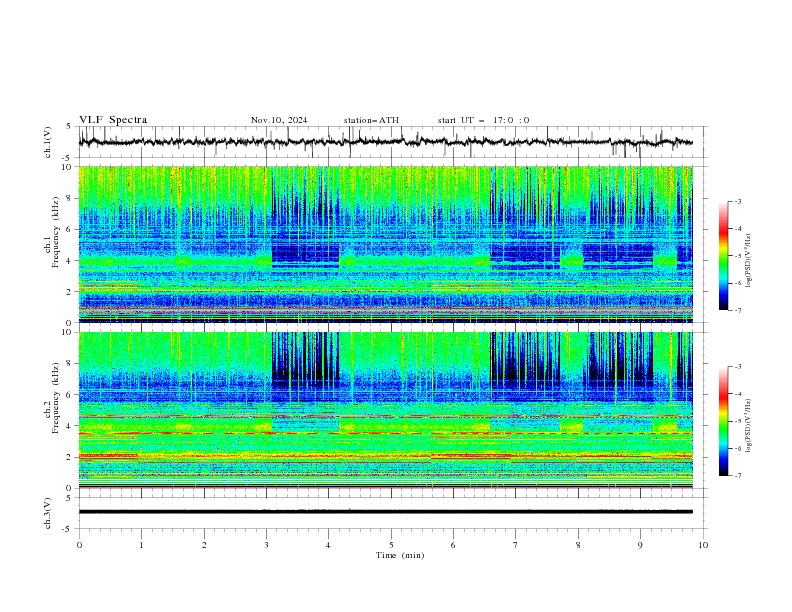Click the "4" tick on the time axis

point(328,545)
